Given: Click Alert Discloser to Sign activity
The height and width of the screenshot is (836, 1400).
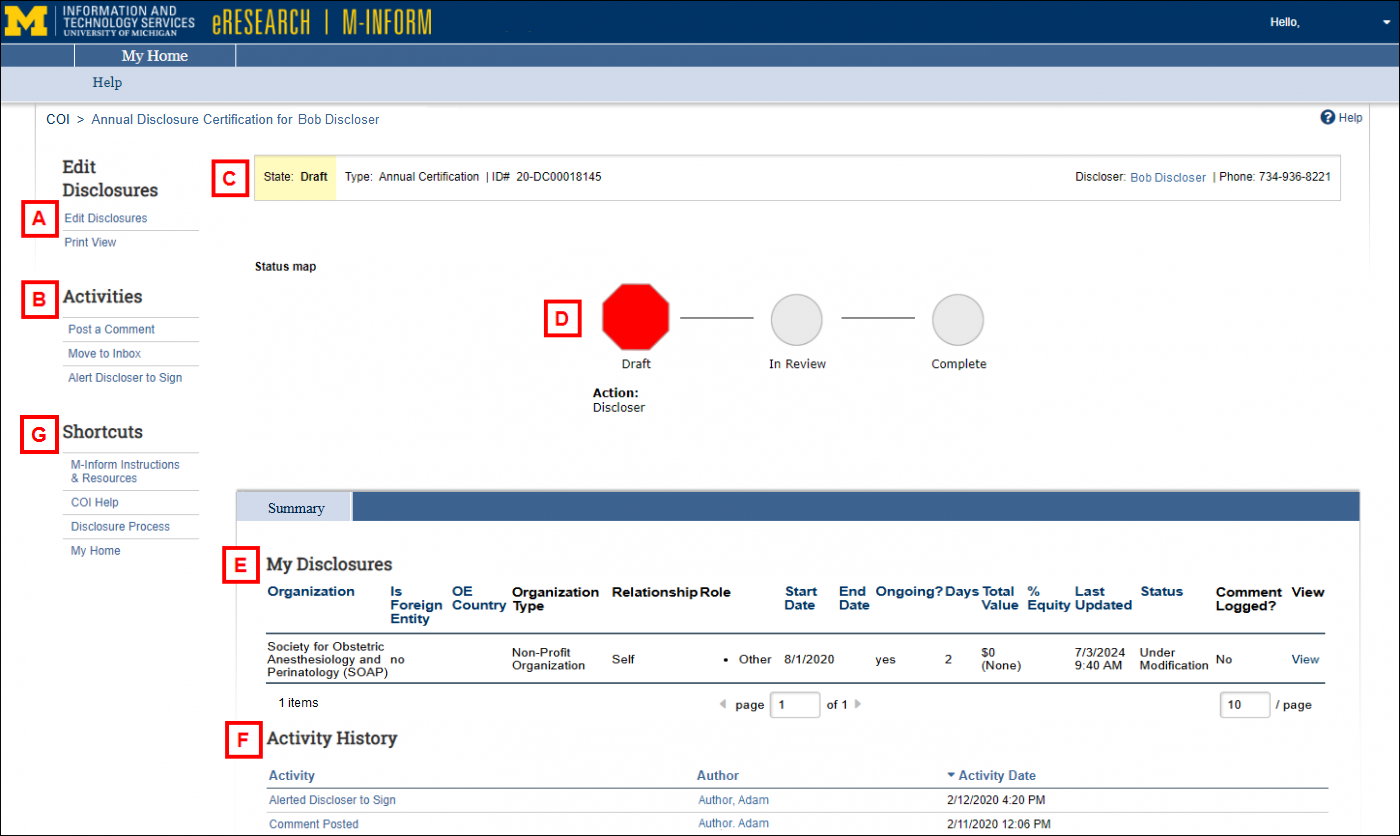Looking at the screenshot, I should 124,377.
